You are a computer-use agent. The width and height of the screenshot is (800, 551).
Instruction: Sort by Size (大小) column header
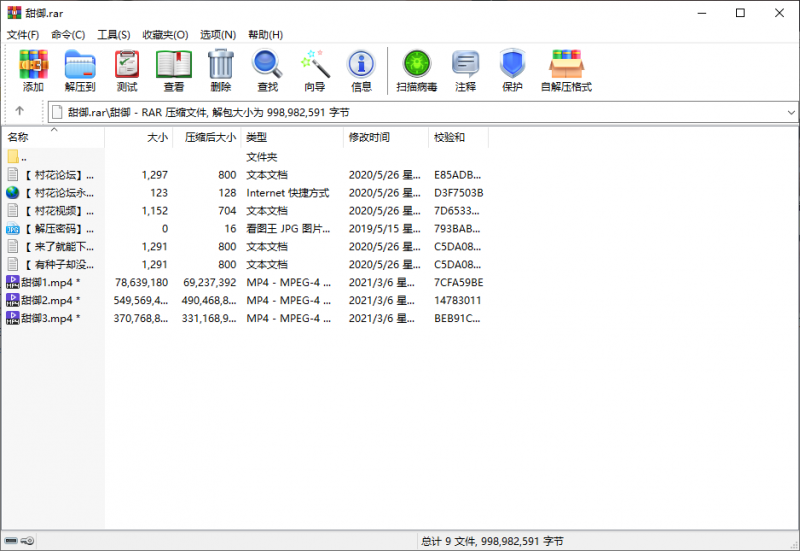[x=157, y=137]
